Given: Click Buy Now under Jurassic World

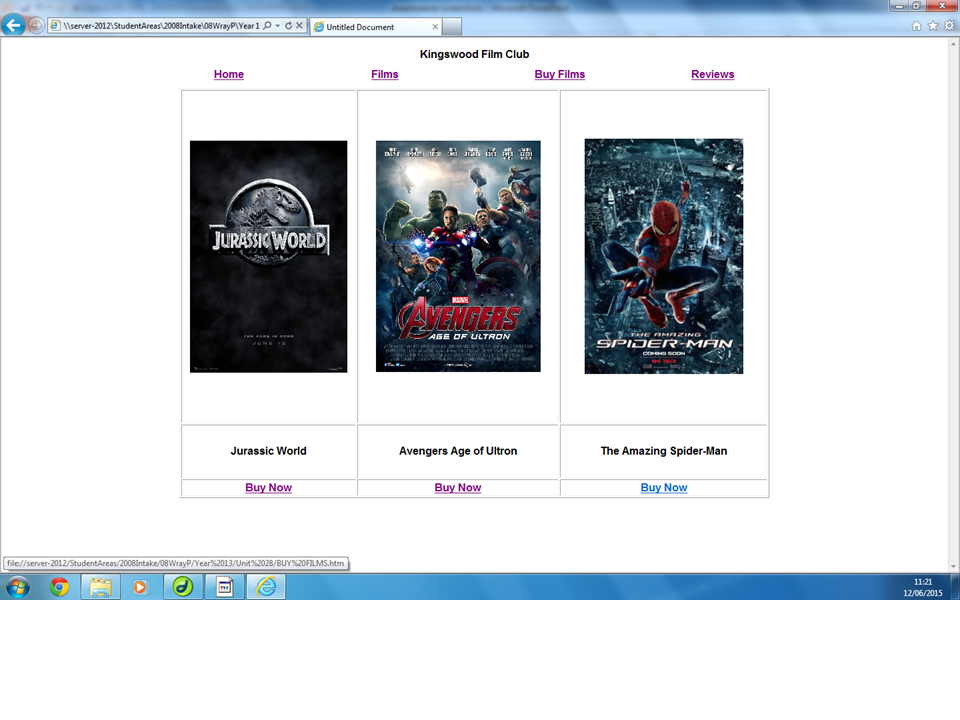Looking at the screenshot, I should (268, 487).
